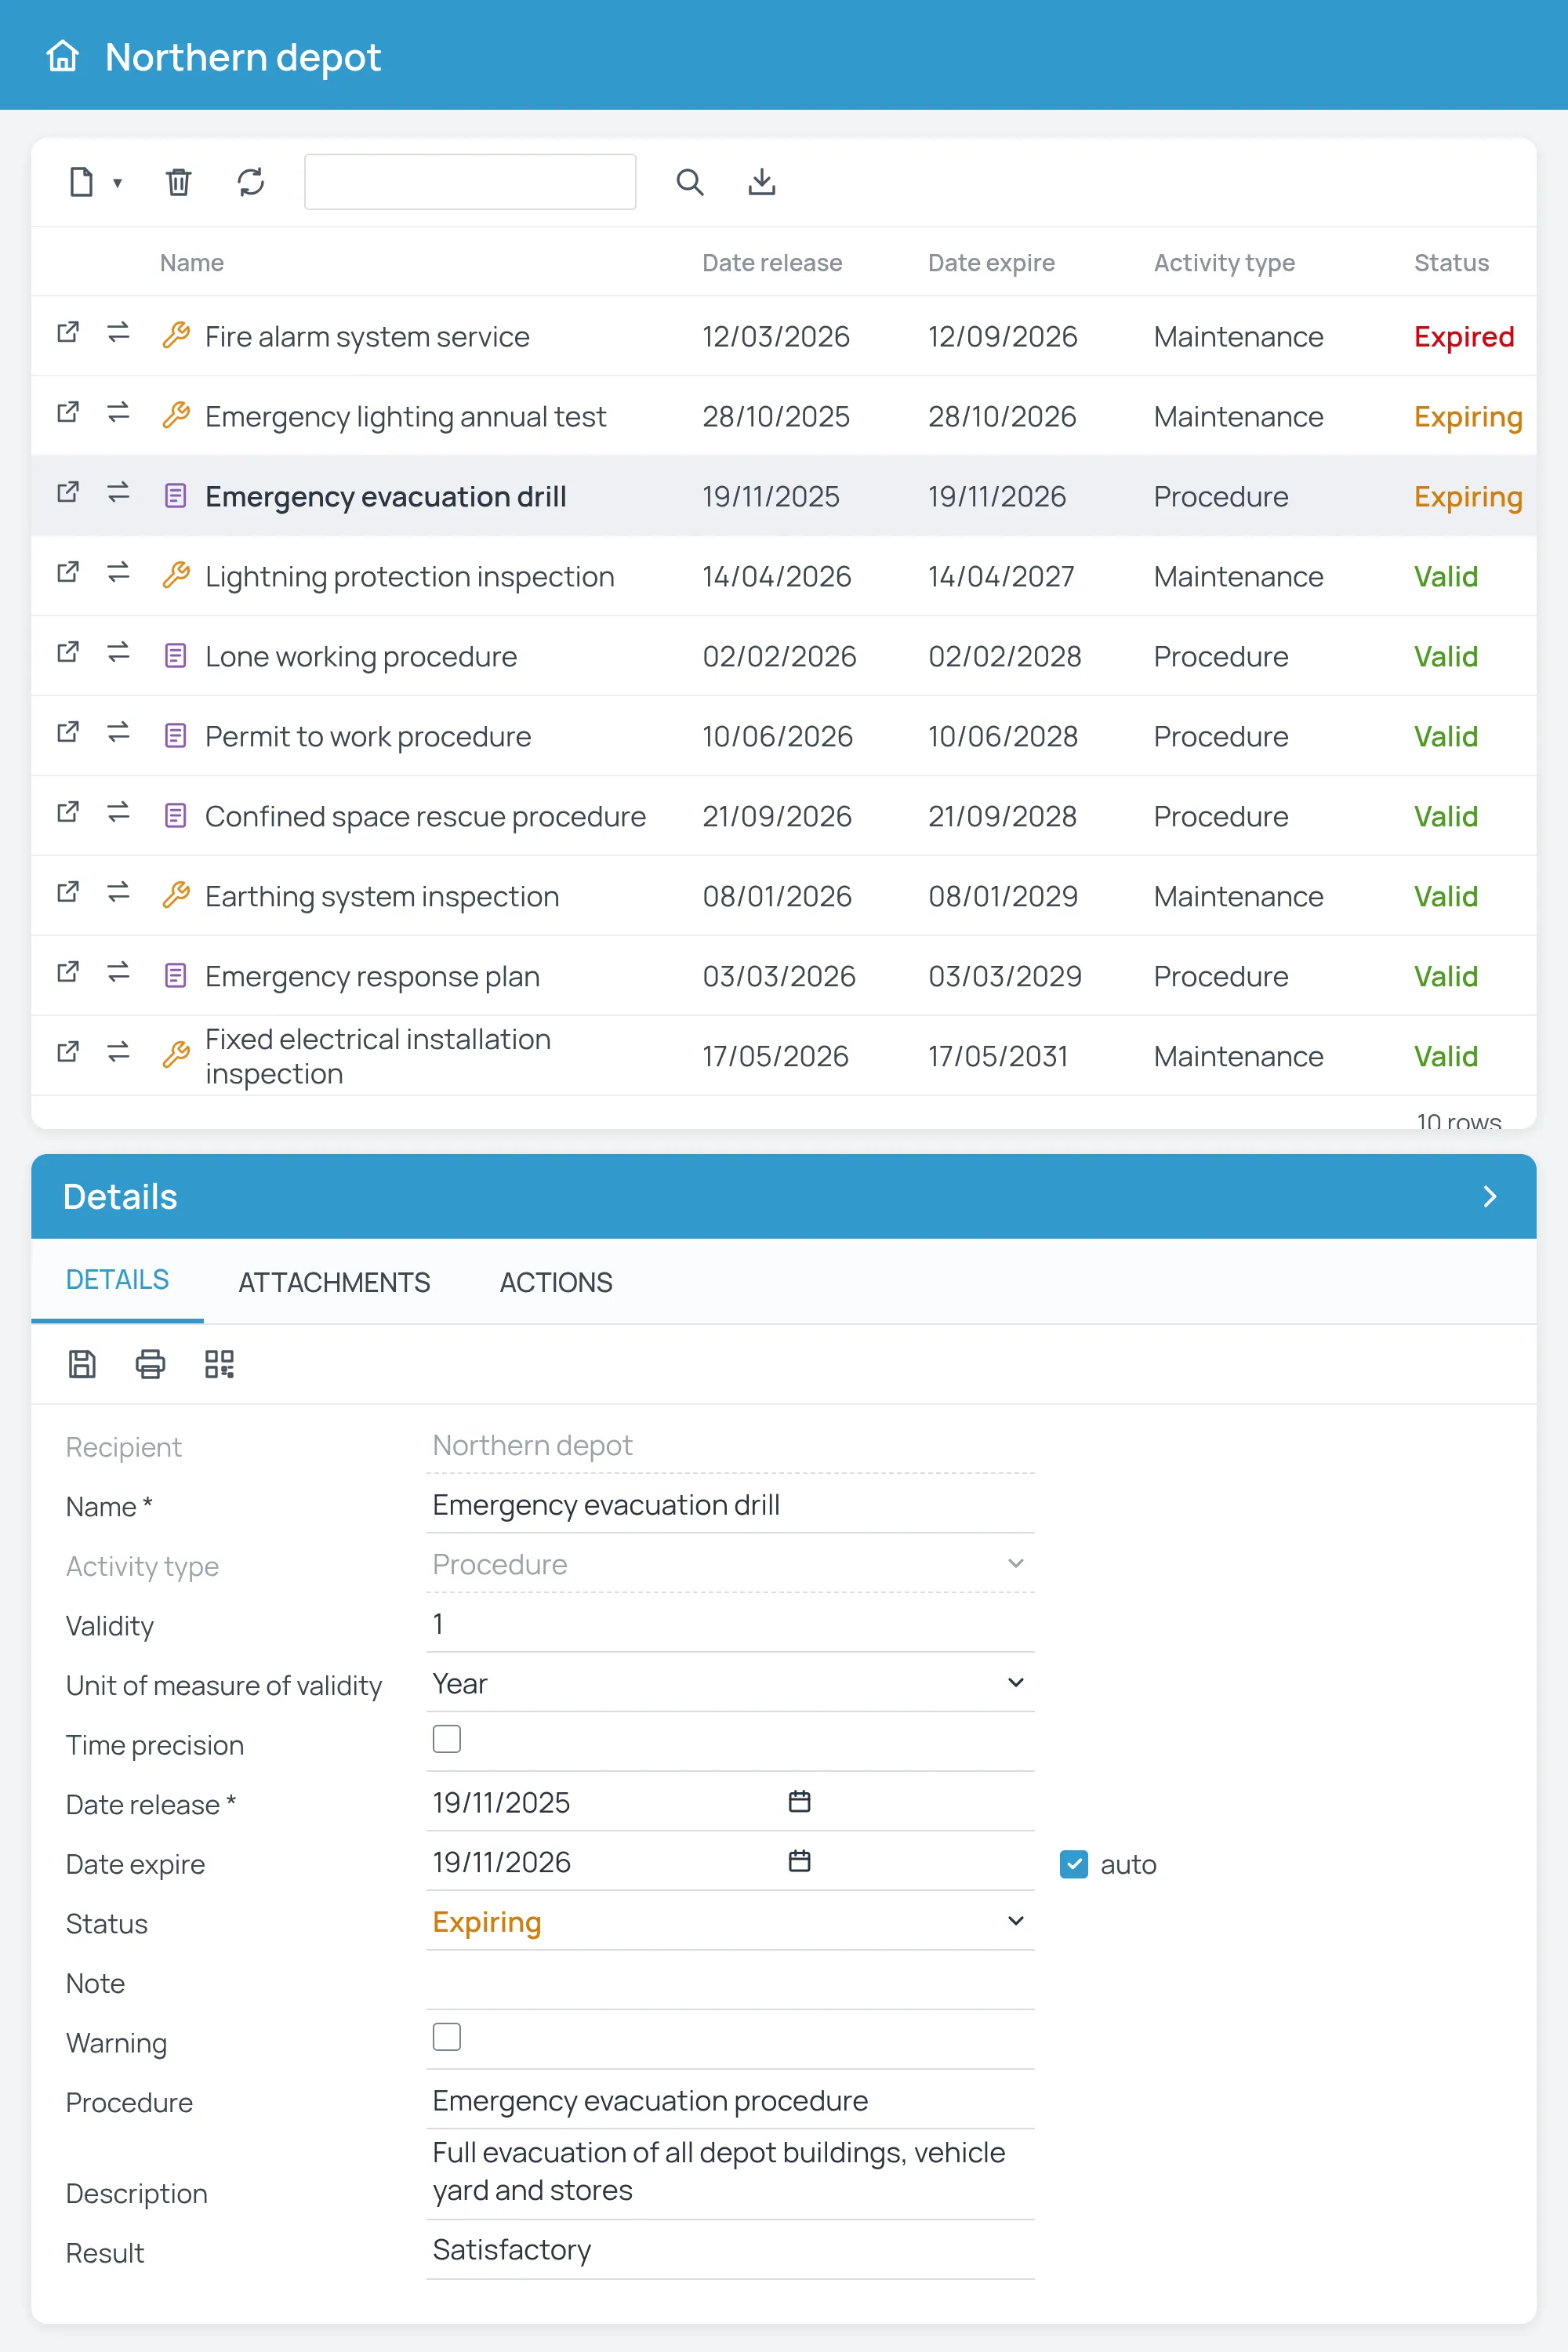Open the Status Expiring dropdown
The image size is (1568, 2352).
[x=730, y=1922]
